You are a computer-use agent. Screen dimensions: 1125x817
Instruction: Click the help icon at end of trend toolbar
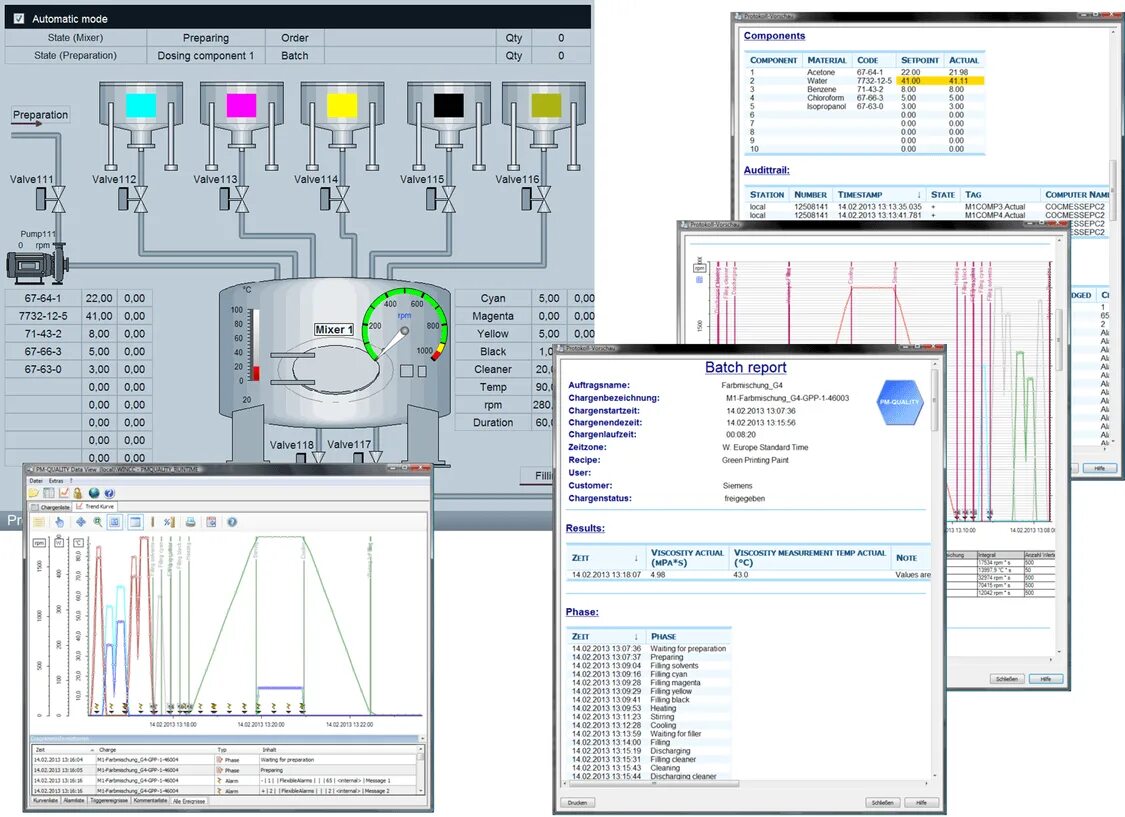coord(232,522)
